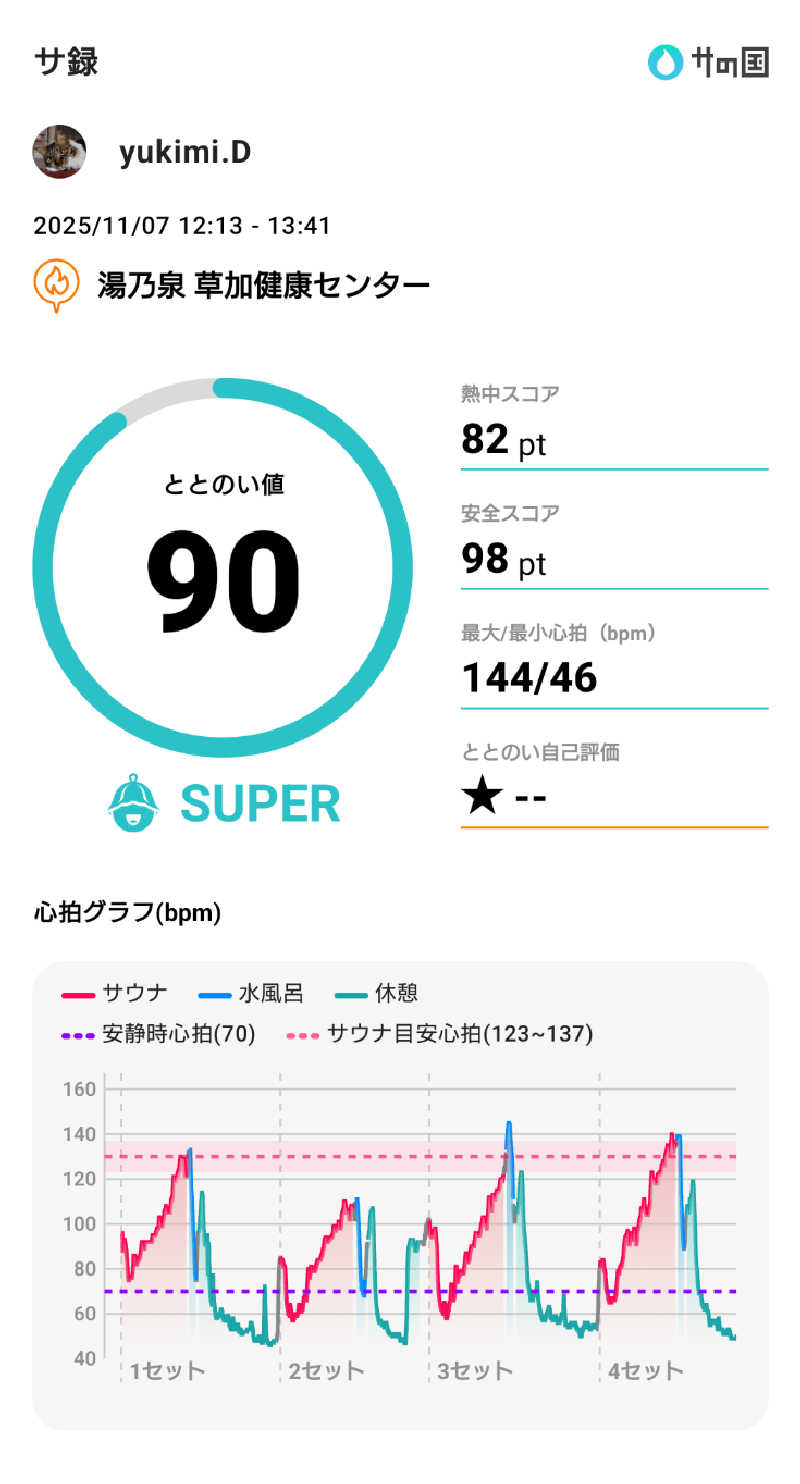Click the 熱中スコア 82 pt field
Screen dimensions: 800x1484
click(613, 428)
